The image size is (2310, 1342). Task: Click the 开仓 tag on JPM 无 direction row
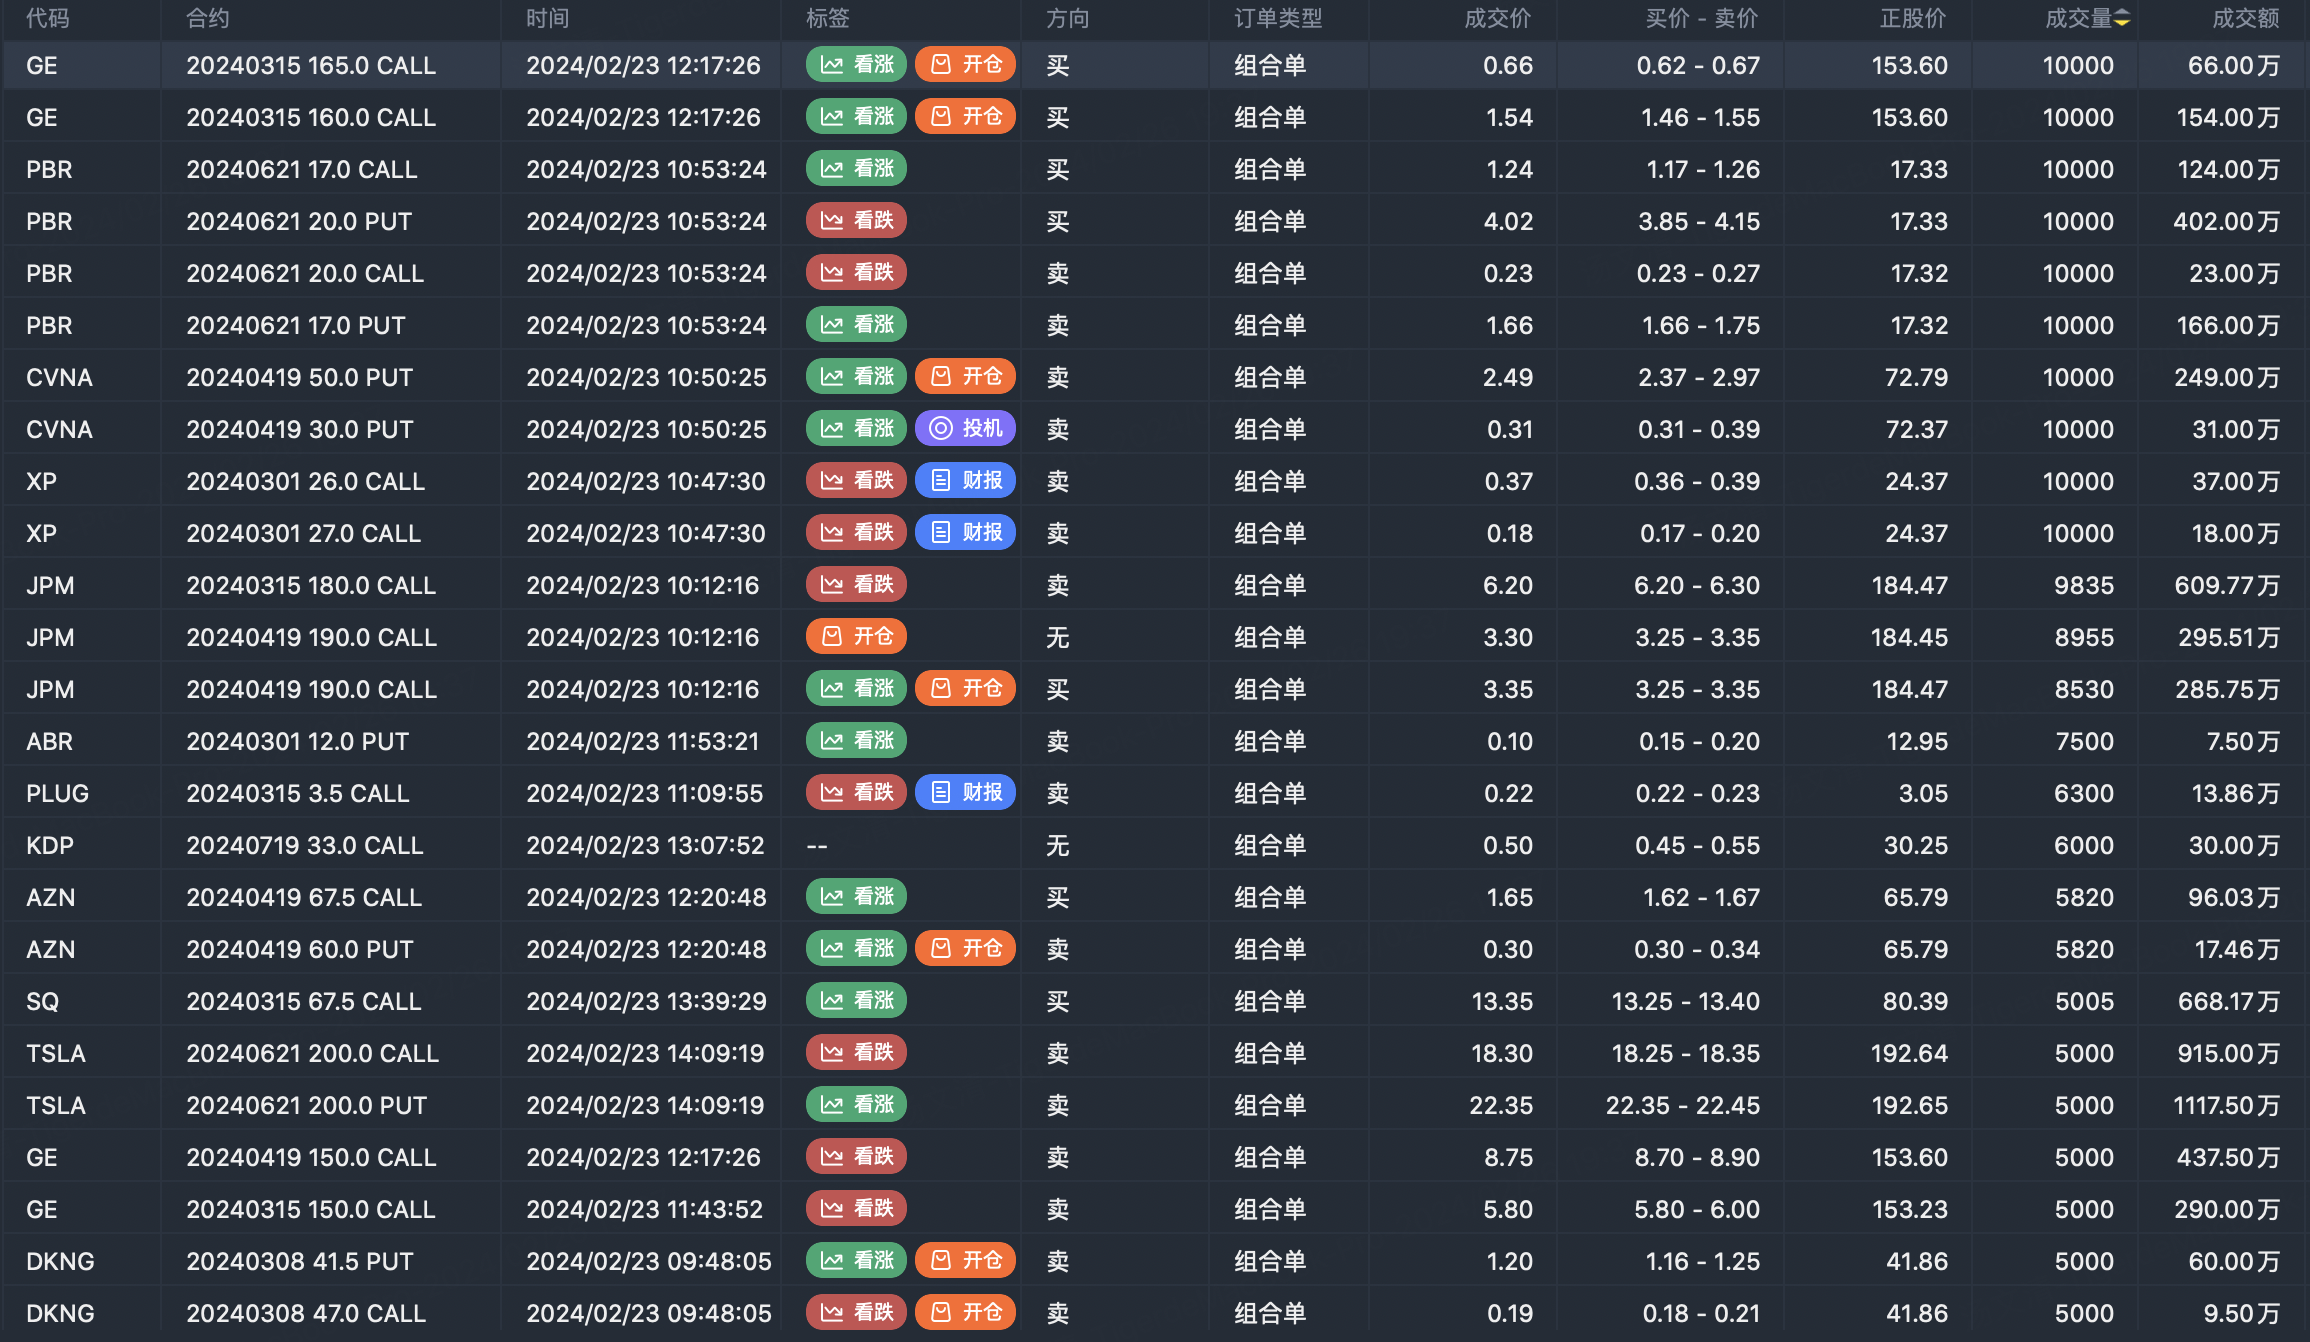856,637
